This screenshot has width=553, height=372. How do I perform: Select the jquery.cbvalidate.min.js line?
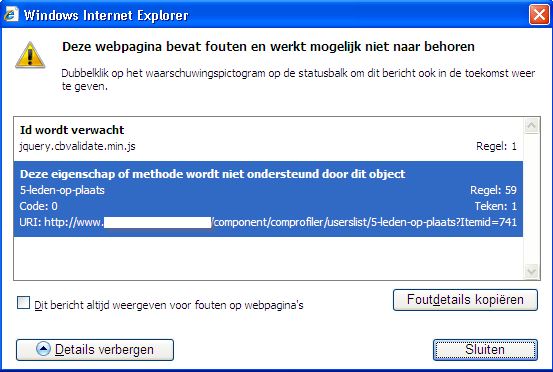(x=77, y=146)
